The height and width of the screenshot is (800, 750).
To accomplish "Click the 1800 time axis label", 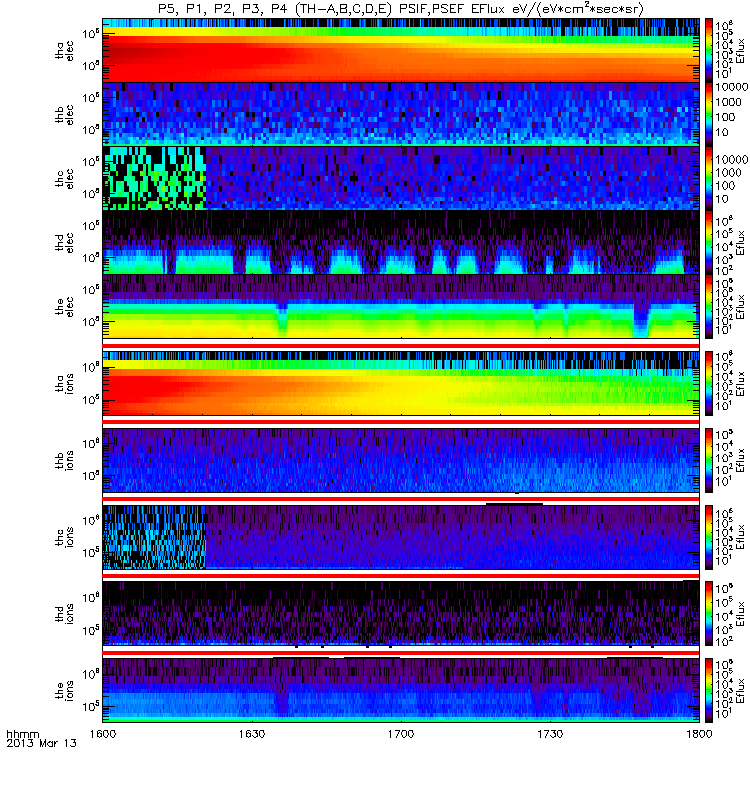I will coord(699,734).
